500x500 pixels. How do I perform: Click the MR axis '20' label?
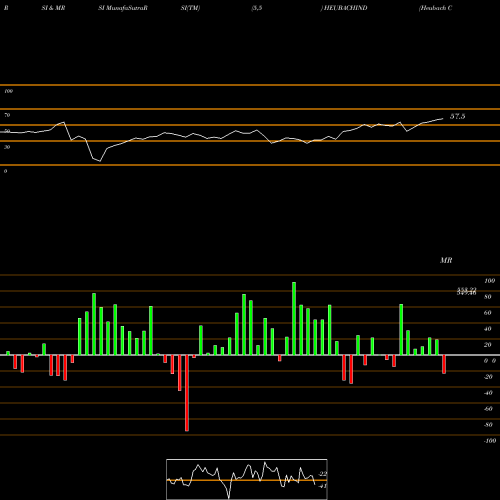click(x=488, y=345)
